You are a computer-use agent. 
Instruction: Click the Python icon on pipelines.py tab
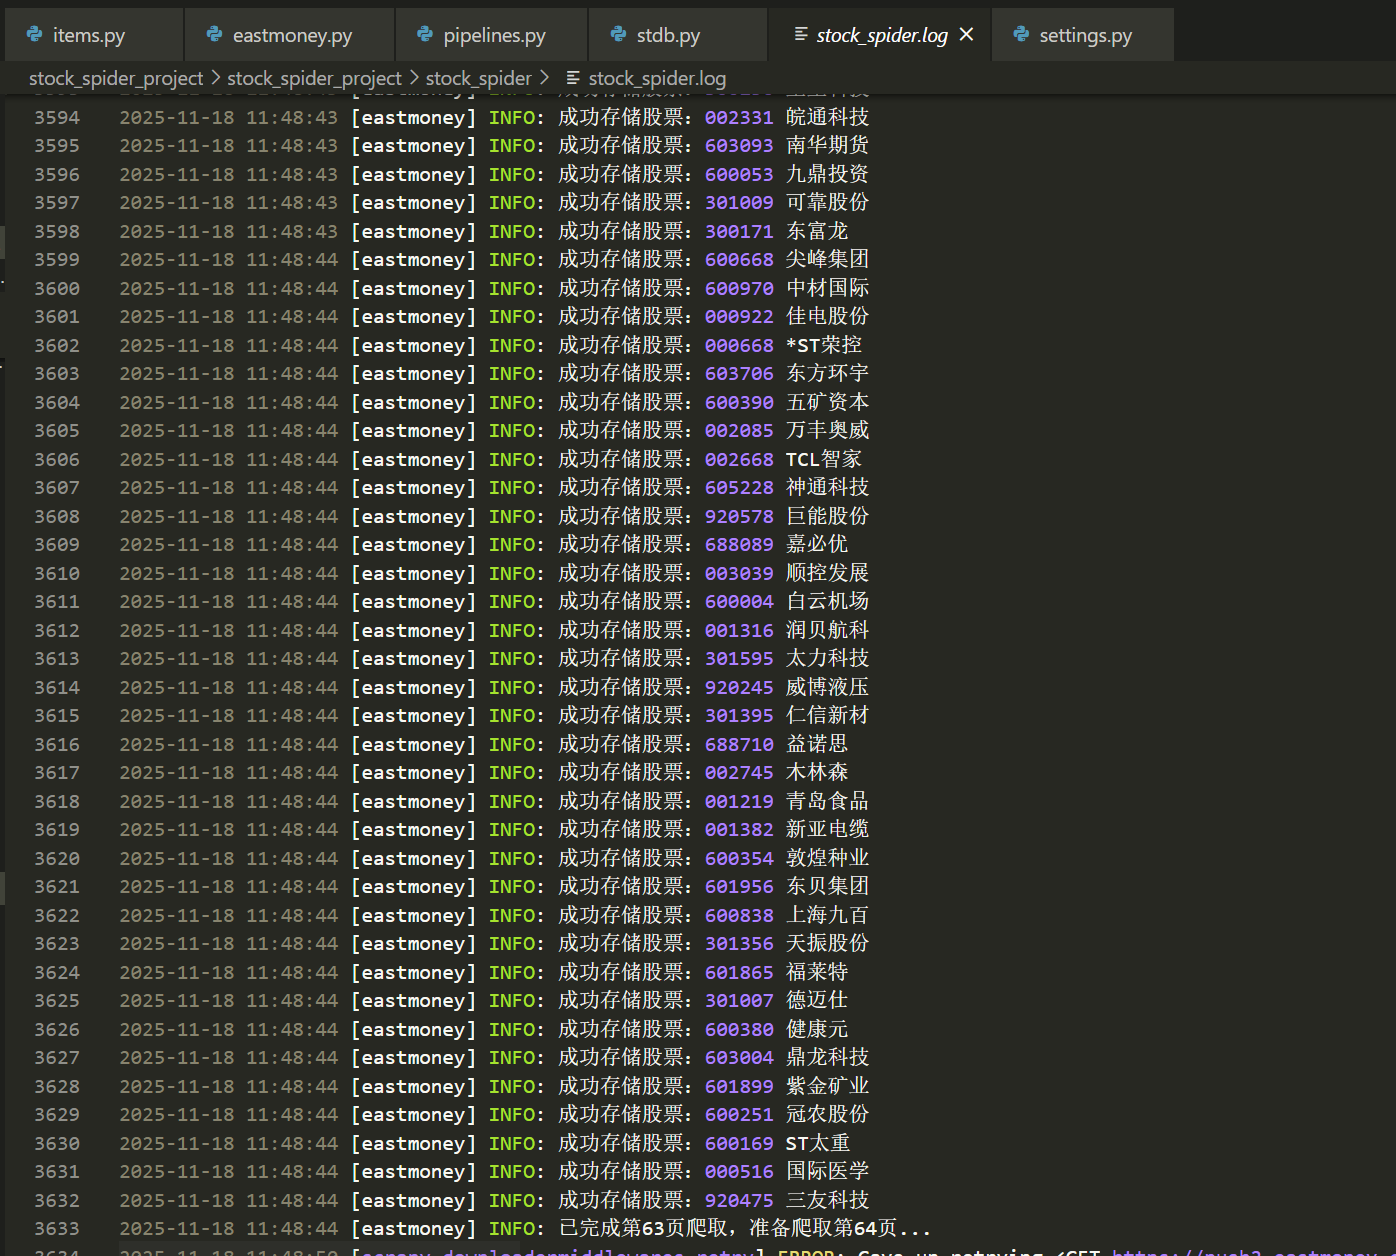pyautogui.click(x=425, y=35)
